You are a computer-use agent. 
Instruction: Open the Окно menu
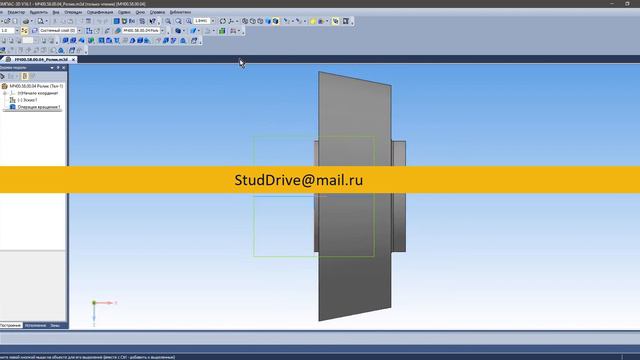140,12
